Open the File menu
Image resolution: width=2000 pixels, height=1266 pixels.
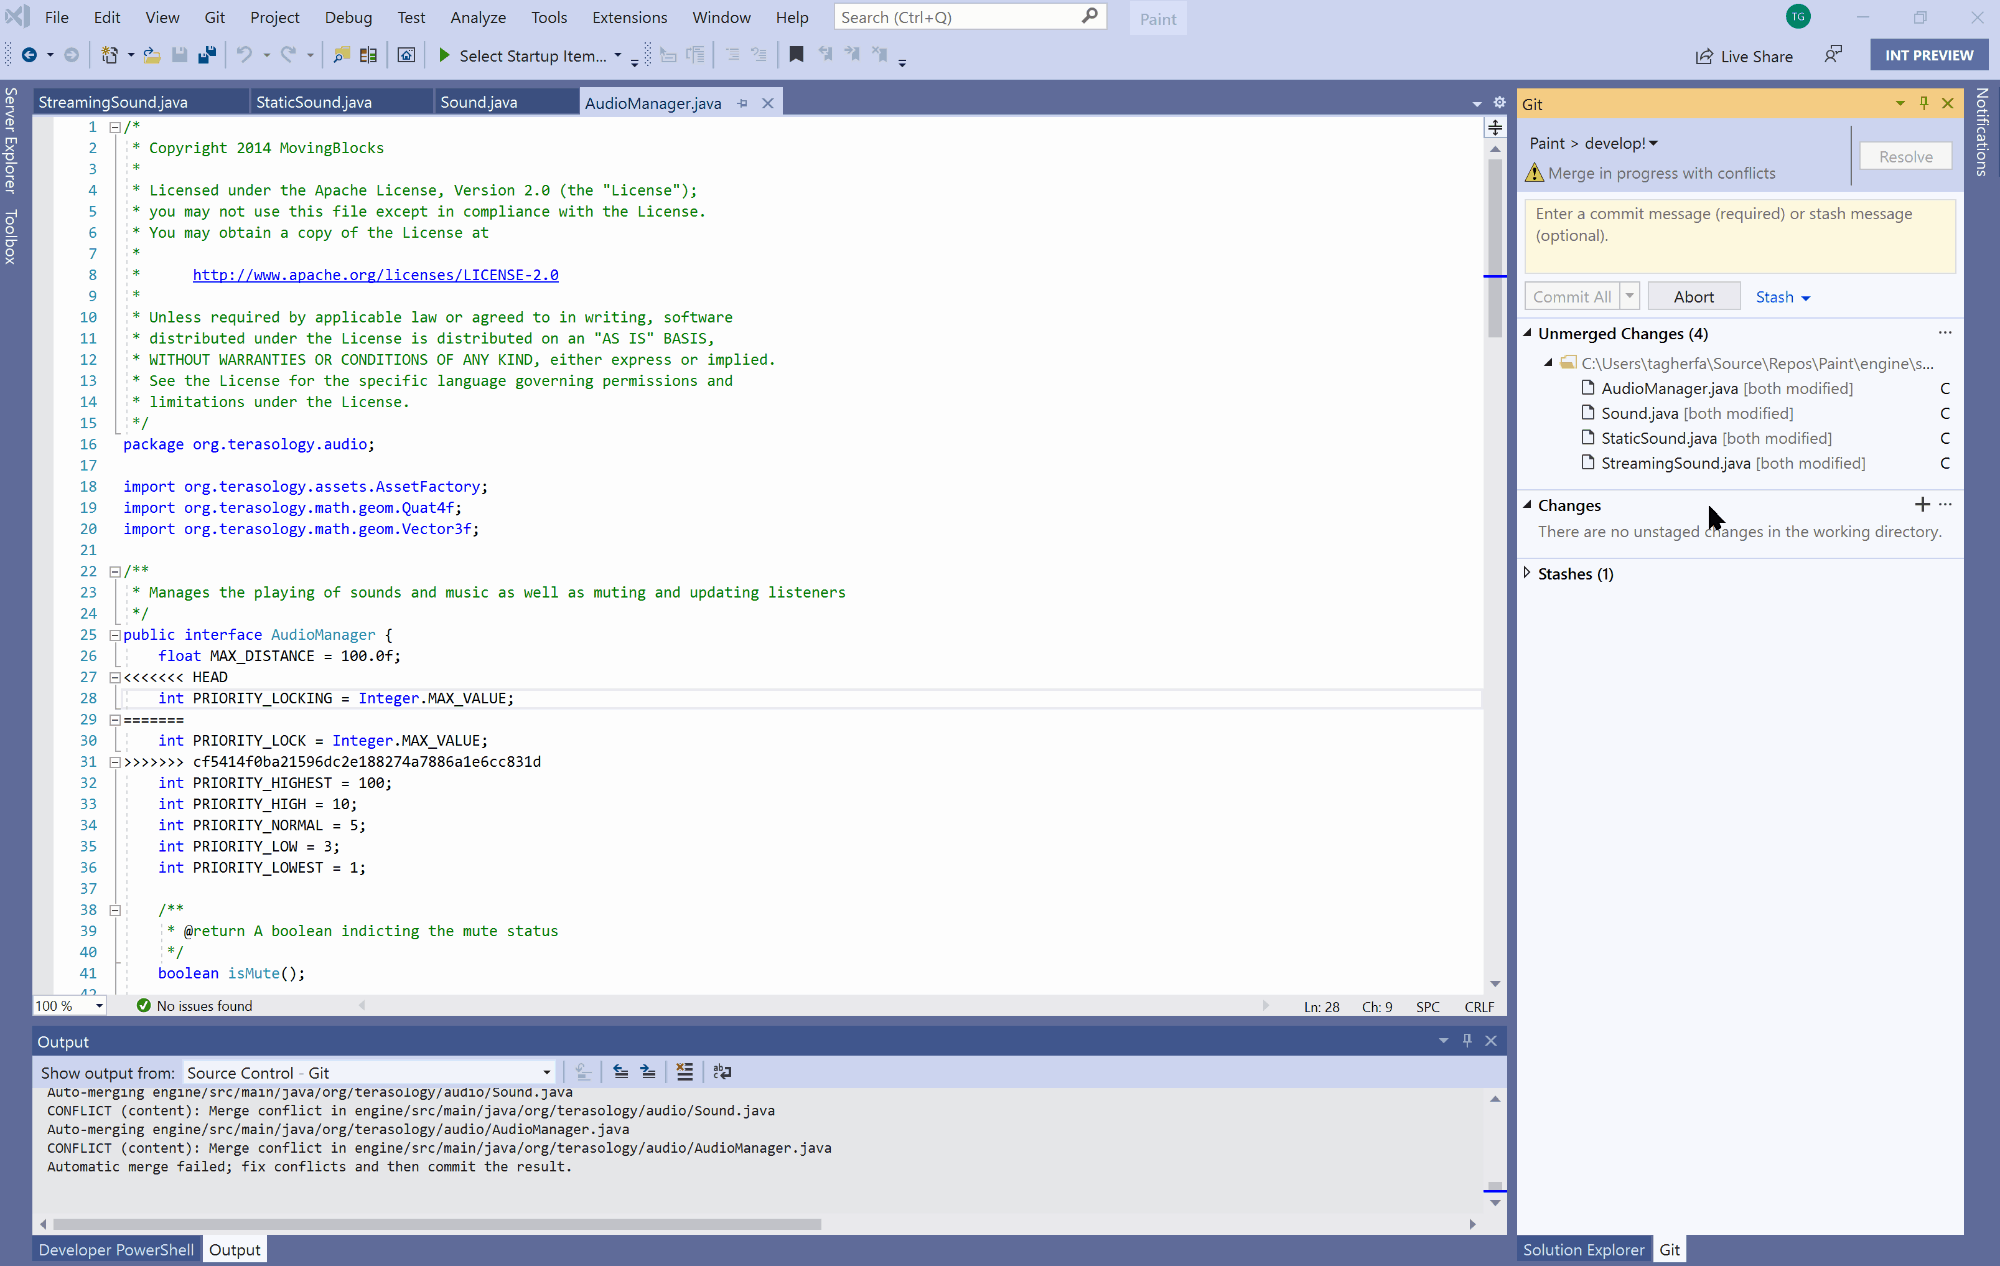click(x=57, y=17)
